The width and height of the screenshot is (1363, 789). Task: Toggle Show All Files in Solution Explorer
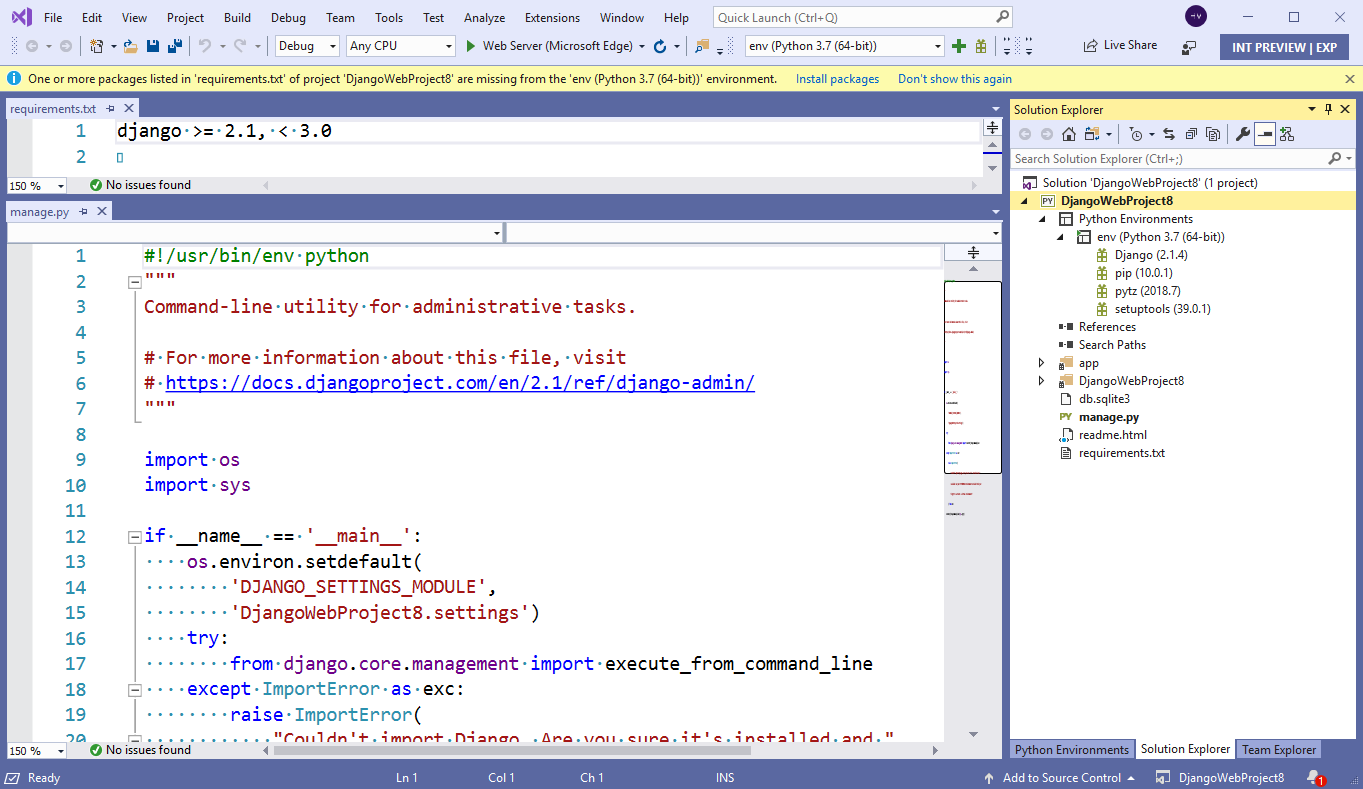1091,133
